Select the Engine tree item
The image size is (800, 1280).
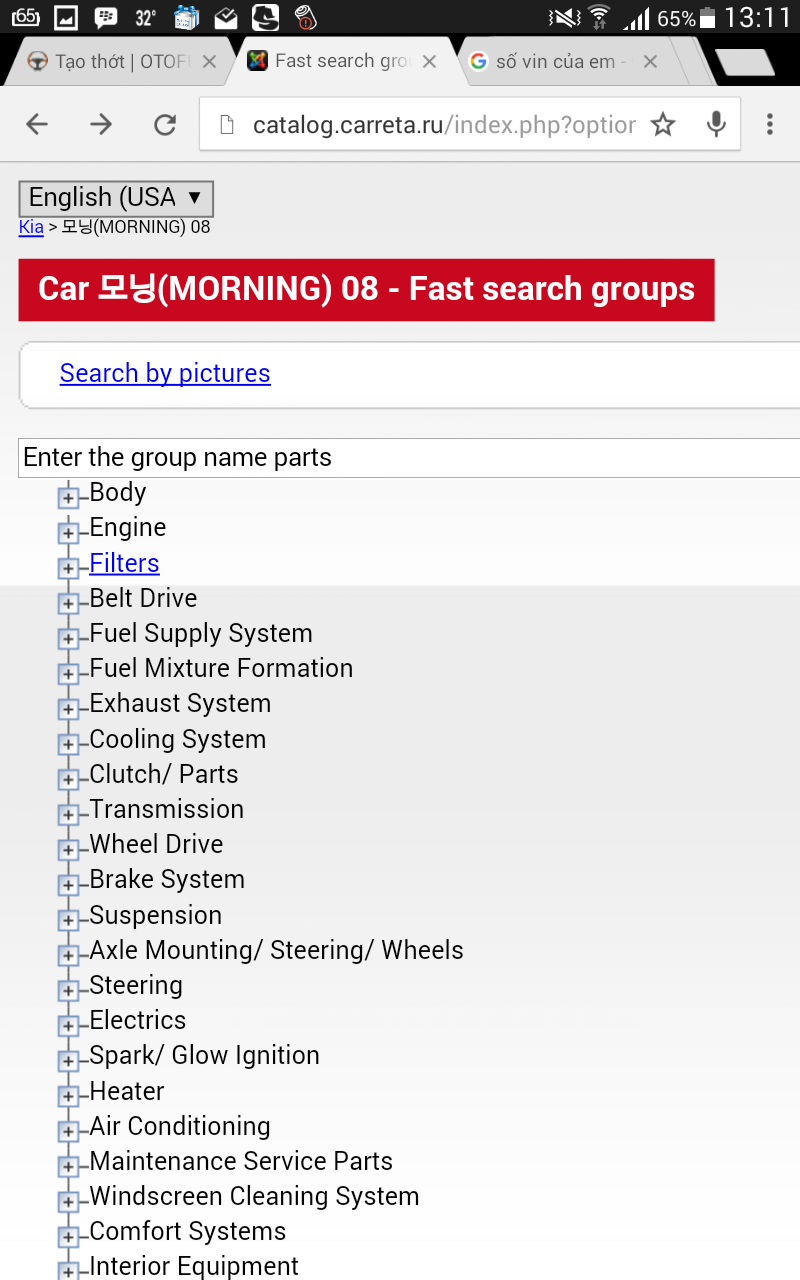coord(128,527)
